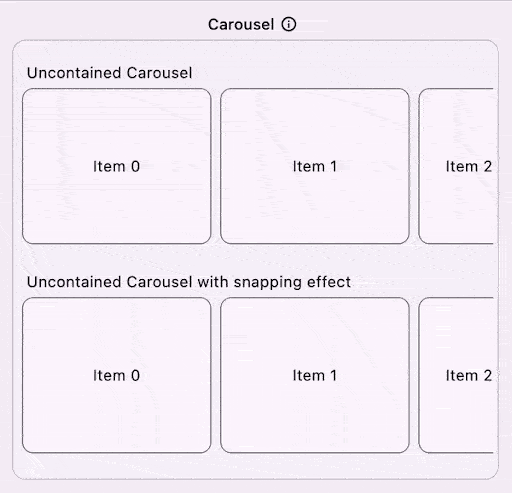Select Item 1 card in snapping carousel
This screenshot has height=493, width=512.
click(x=315, y=375)
